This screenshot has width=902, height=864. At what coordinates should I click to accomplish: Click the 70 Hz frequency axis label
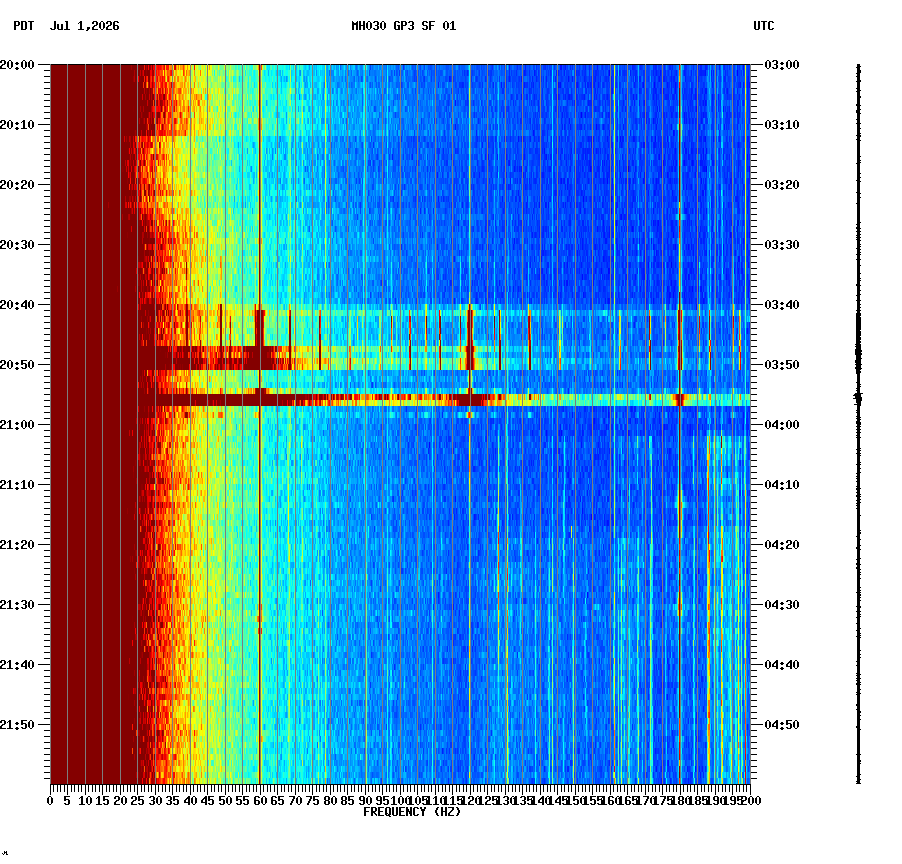click(295, 801)
